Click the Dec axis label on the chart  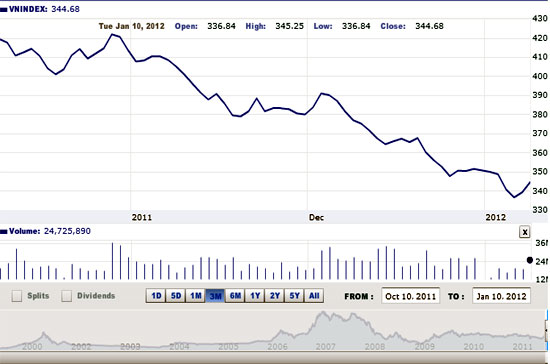316,217
